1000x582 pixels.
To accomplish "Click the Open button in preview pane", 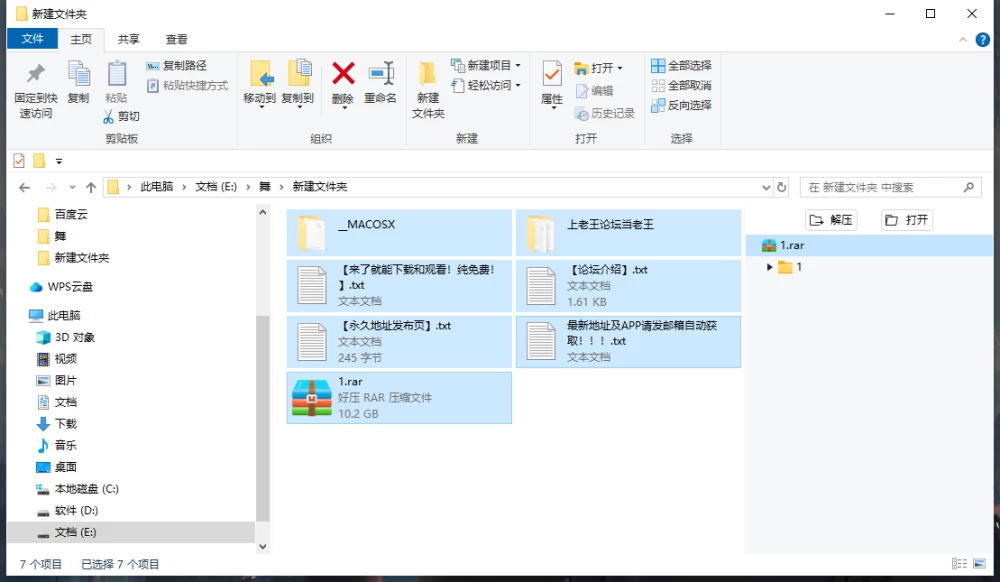I will click(907, 220).
